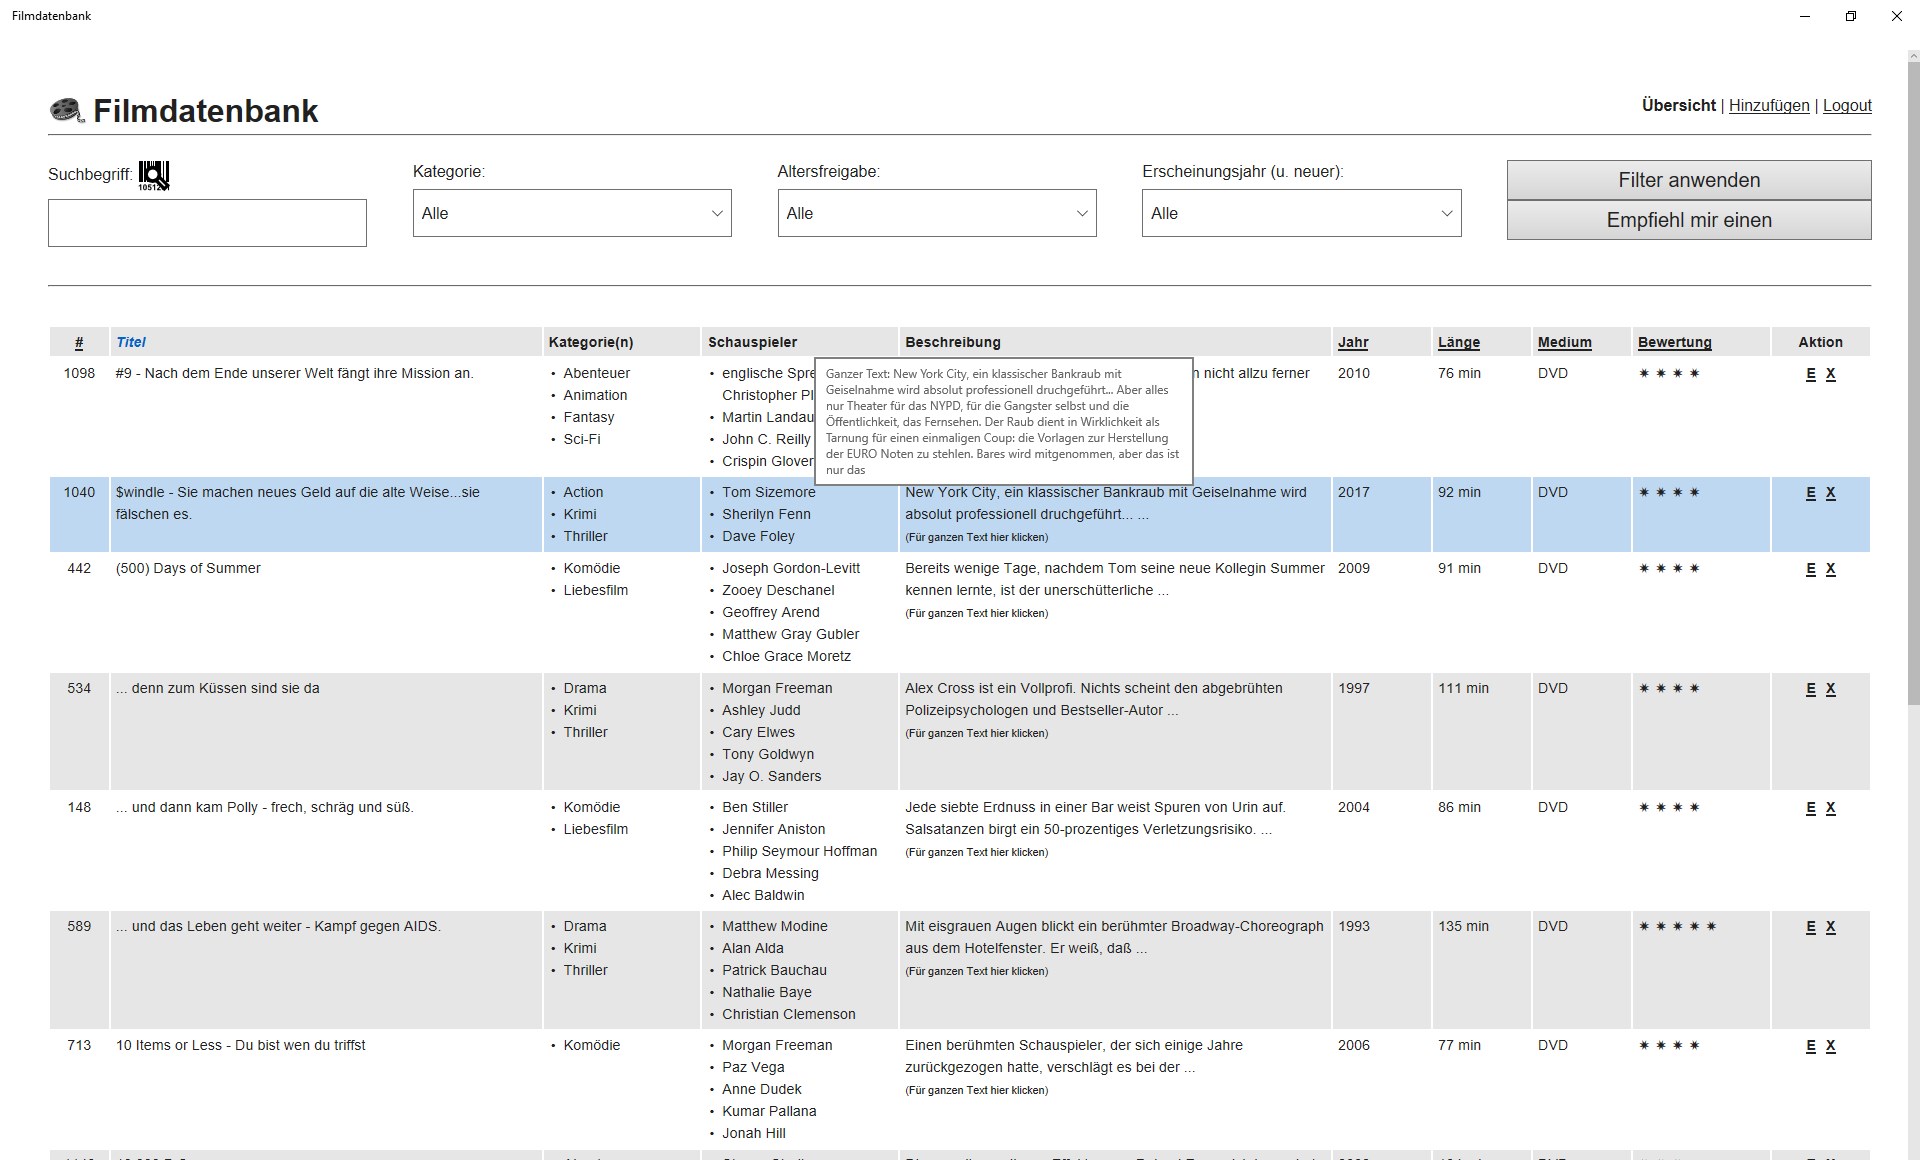Delete the 'und das Leben geht weiter' entry
The image size is (1920, 1160).
1830,927
